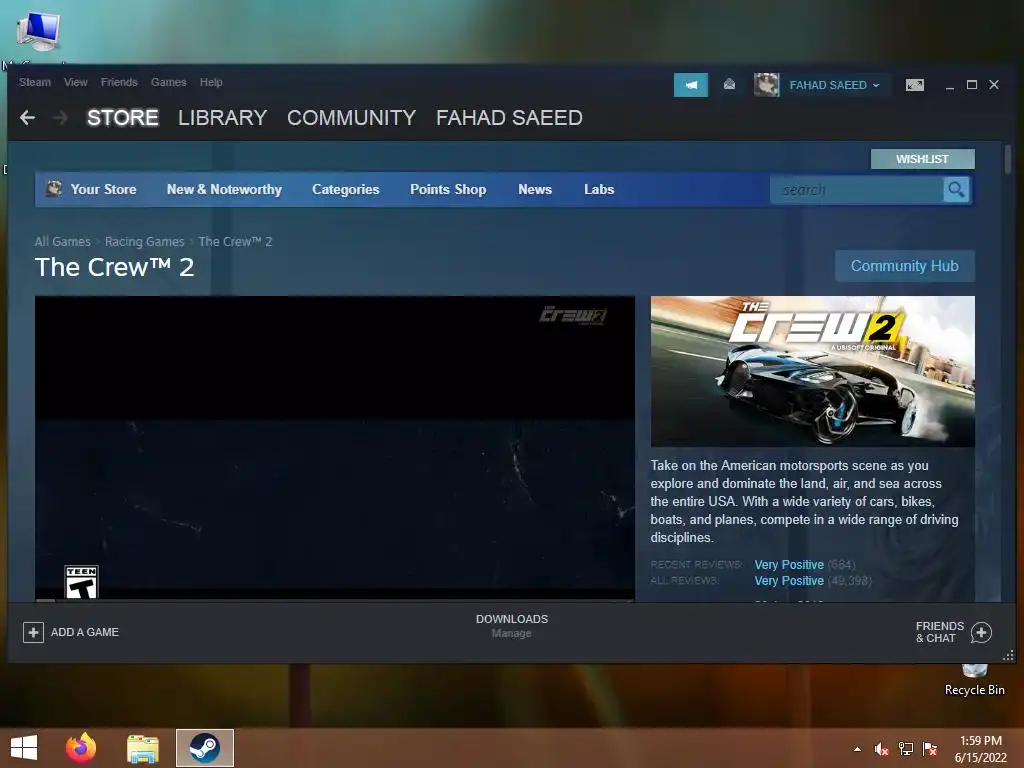Launch Firefox from the taskbar
This screenshot has width=1024, height=768.
(x=81, y=748)
